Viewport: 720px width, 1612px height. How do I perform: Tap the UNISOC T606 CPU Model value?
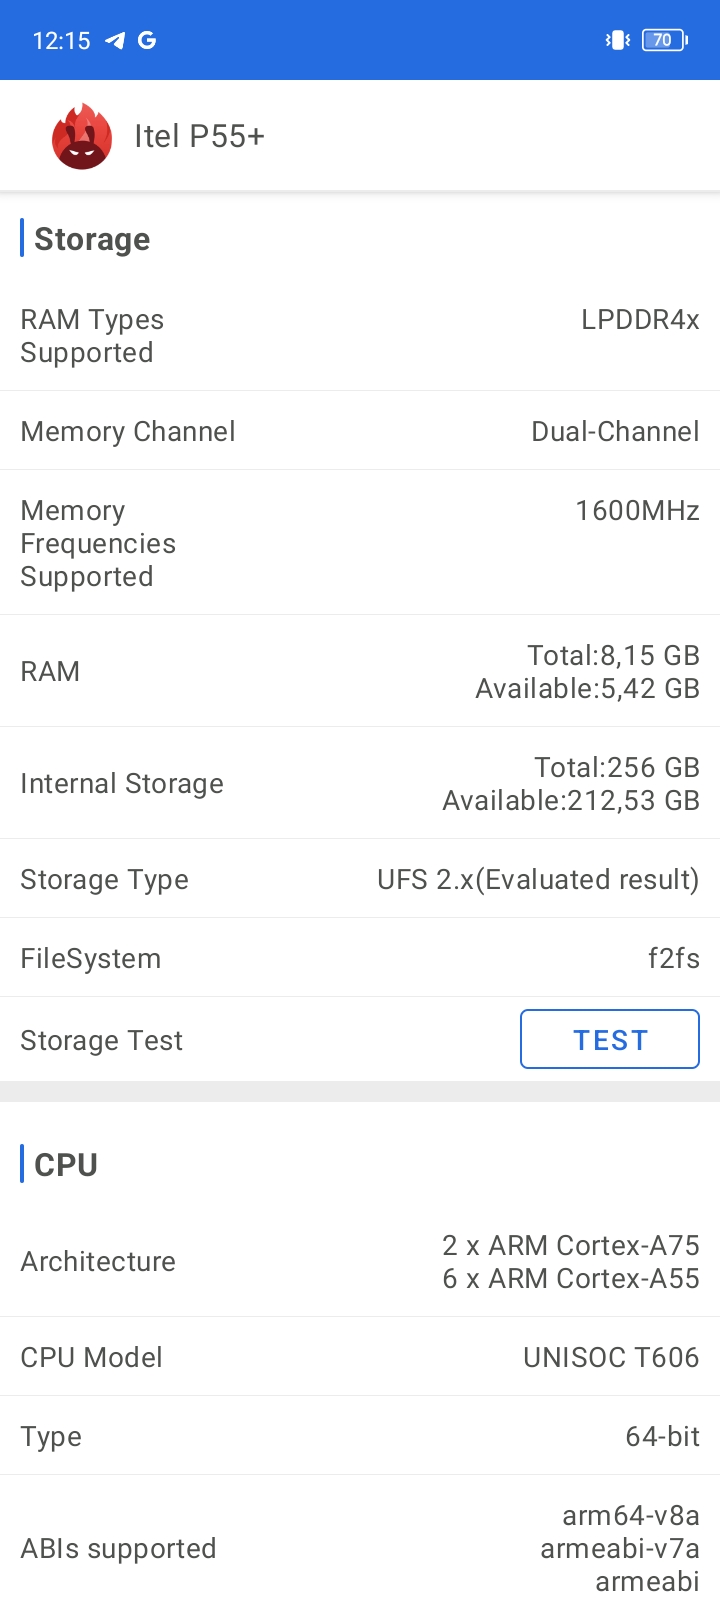coord(611,1357)
